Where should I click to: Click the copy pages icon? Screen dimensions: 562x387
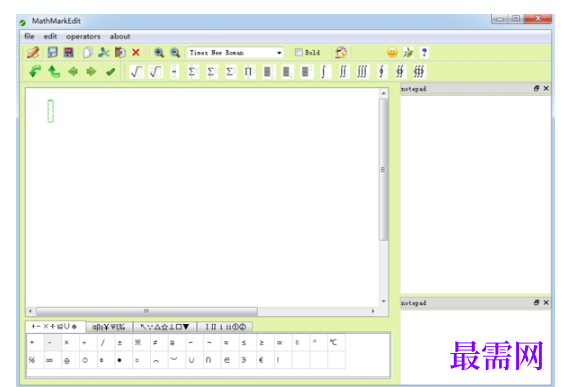coord(88,52)
